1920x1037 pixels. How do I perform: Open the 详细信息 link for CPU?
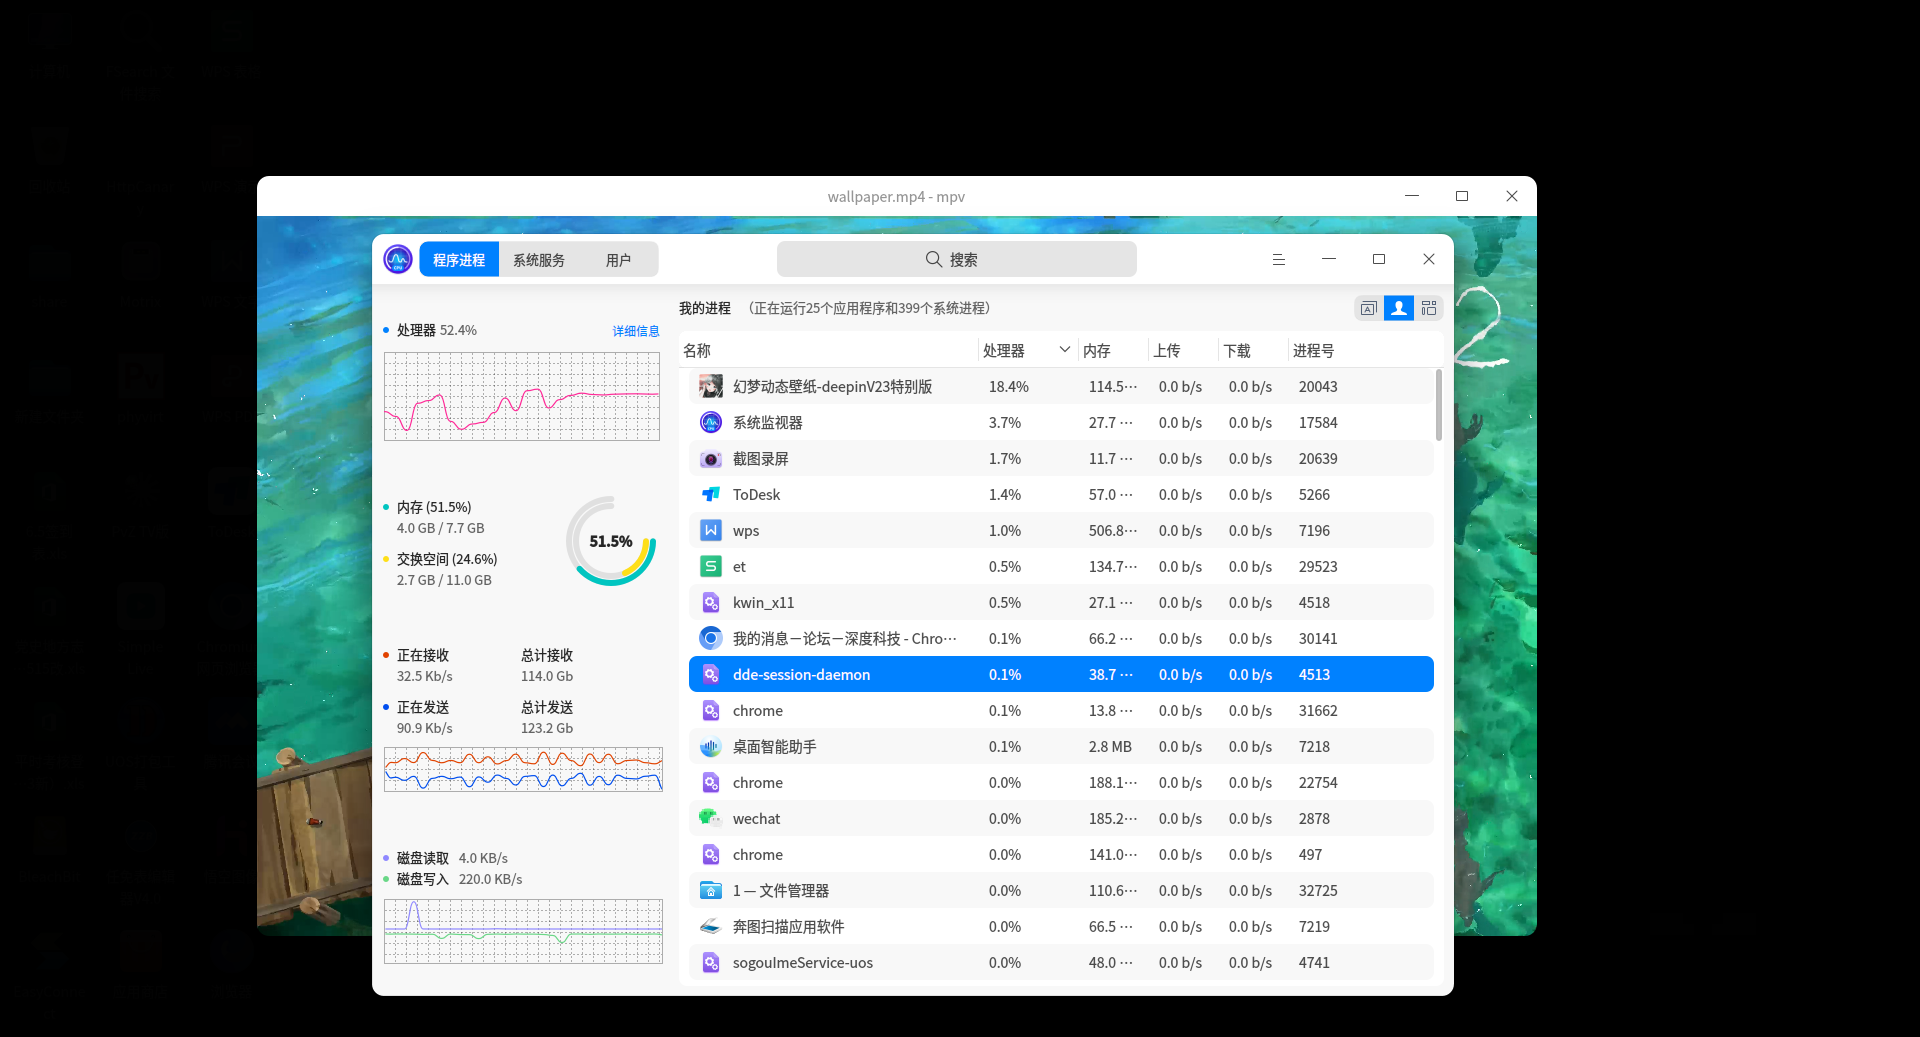(636, 331)
